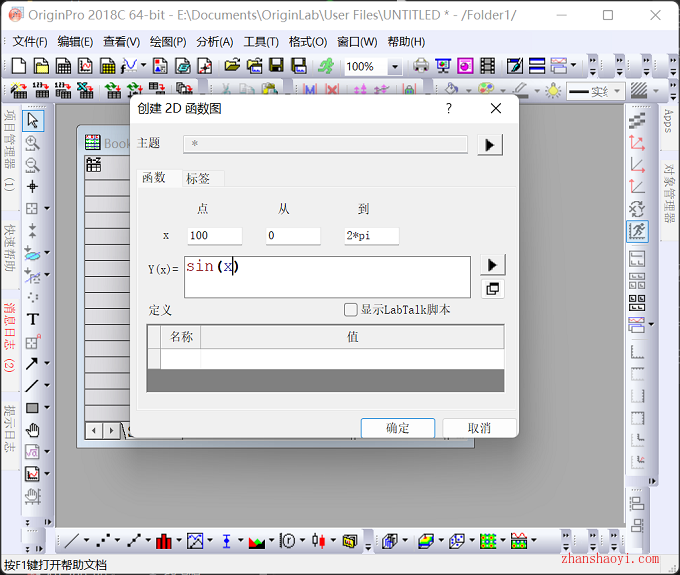Image resolution: width=680 pixels, height=575 pixels.
Task: Open the fill pattern hatch swatch in style toolbar
Action: coord(639,91)
